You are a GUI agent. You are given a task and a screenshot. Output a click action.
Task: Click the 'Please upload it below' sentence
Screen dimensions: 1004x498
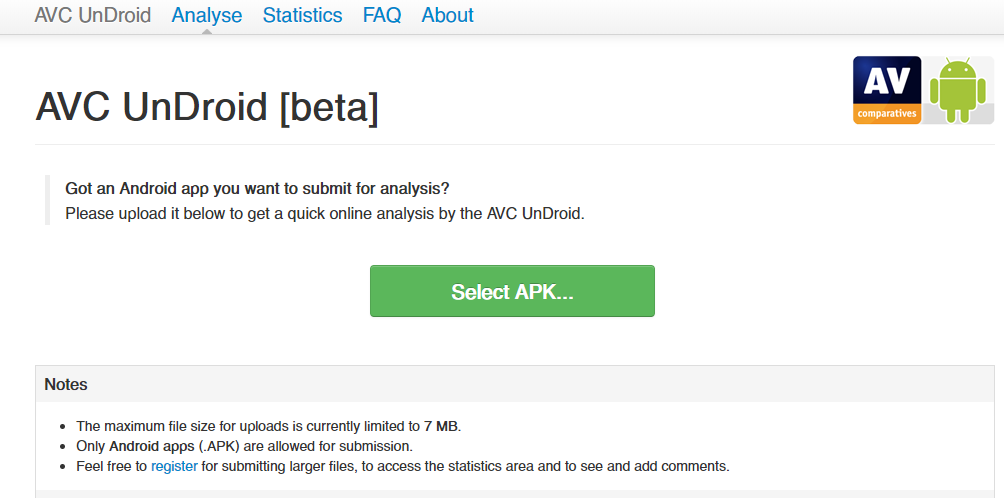pos(324,213)
